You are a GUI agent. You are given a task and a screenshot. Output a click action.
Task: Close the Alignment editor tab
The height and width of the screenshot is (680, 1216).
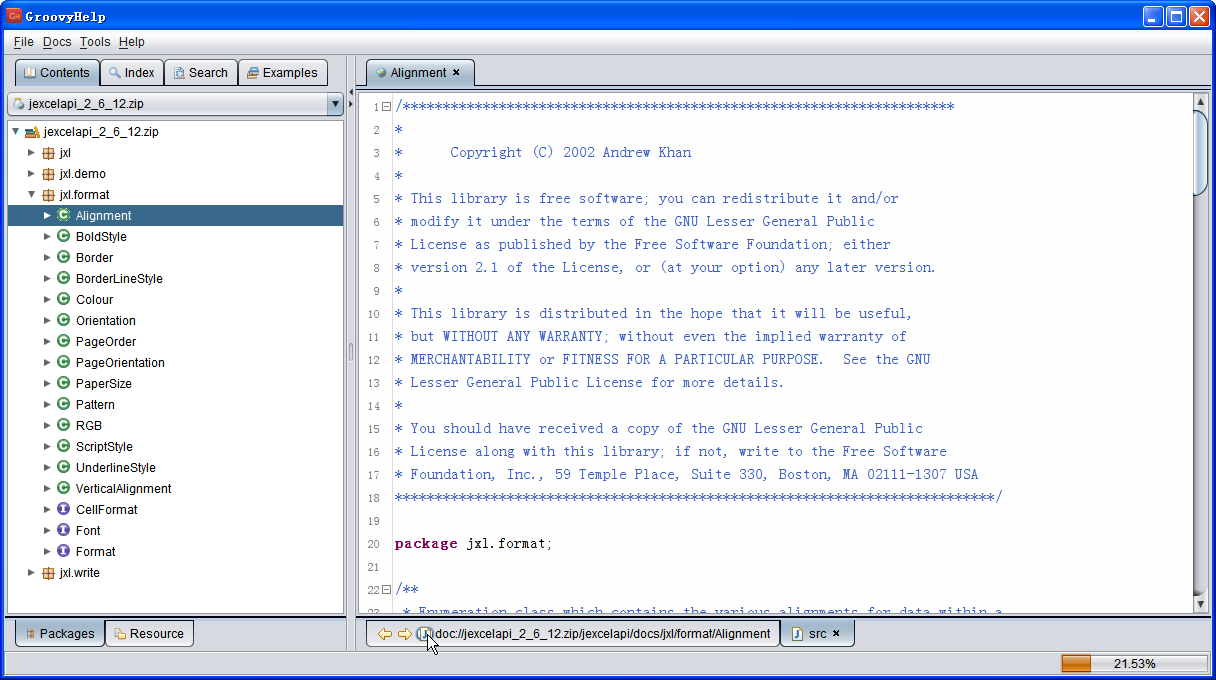point(456,72)
